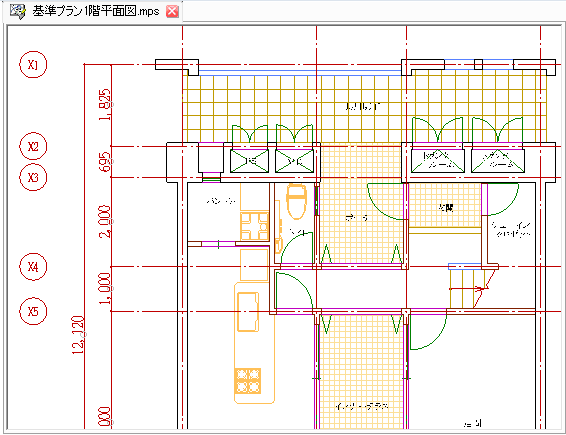Select the orange toilet fixture symbol

click(x=296, y=201)
